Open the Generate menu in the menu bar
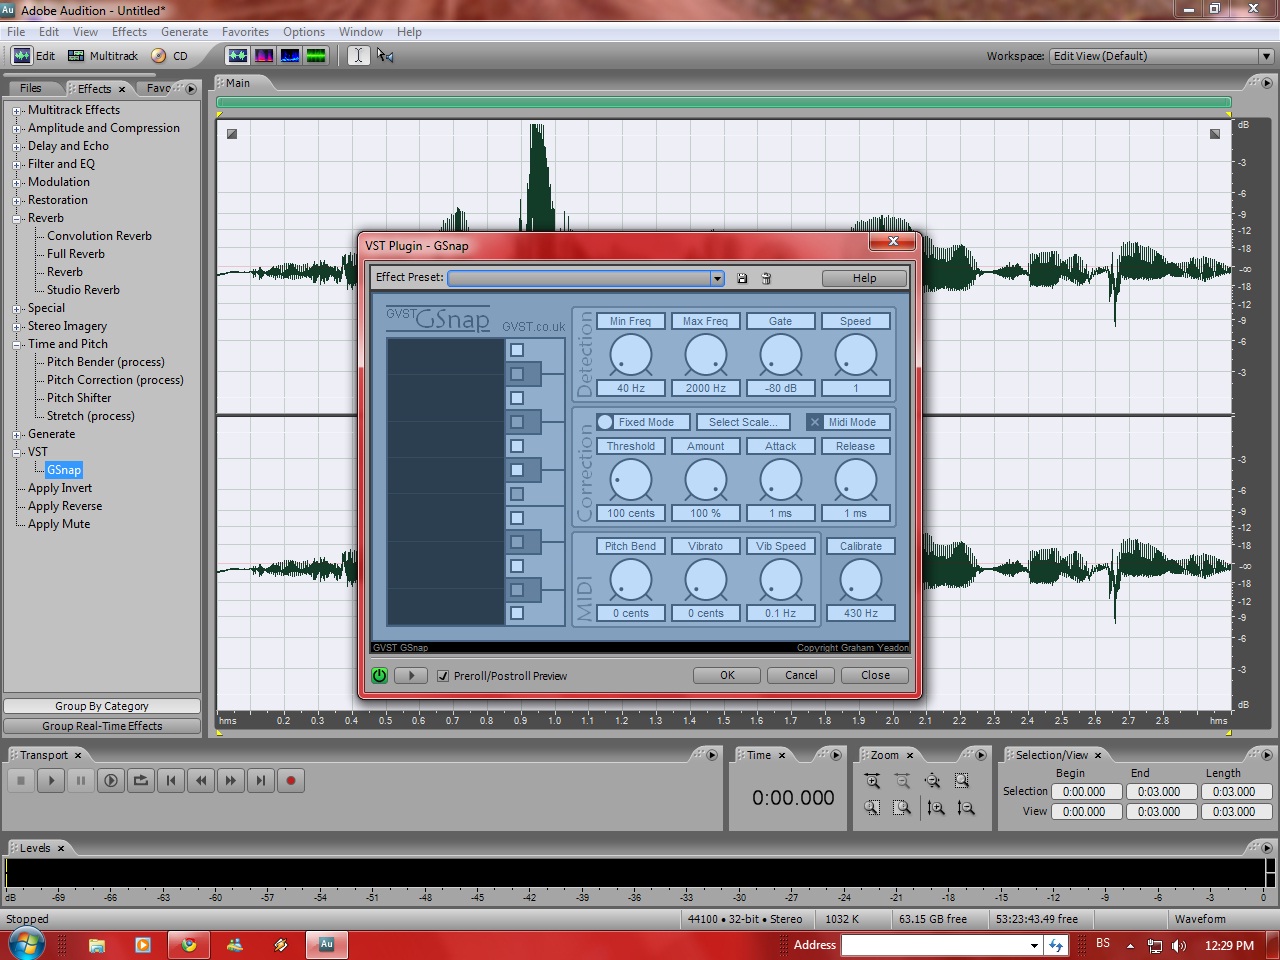The image size is (1280, 960). pyautogui.click(x=184, y=32)
